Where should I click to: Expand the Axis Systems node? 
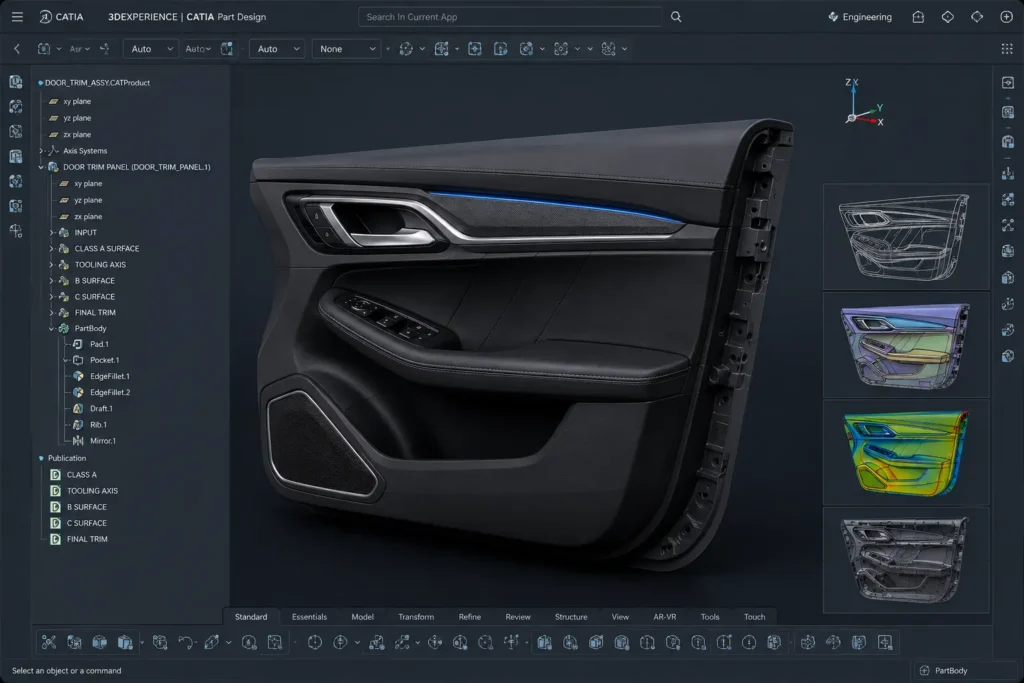tap(42, 151)
